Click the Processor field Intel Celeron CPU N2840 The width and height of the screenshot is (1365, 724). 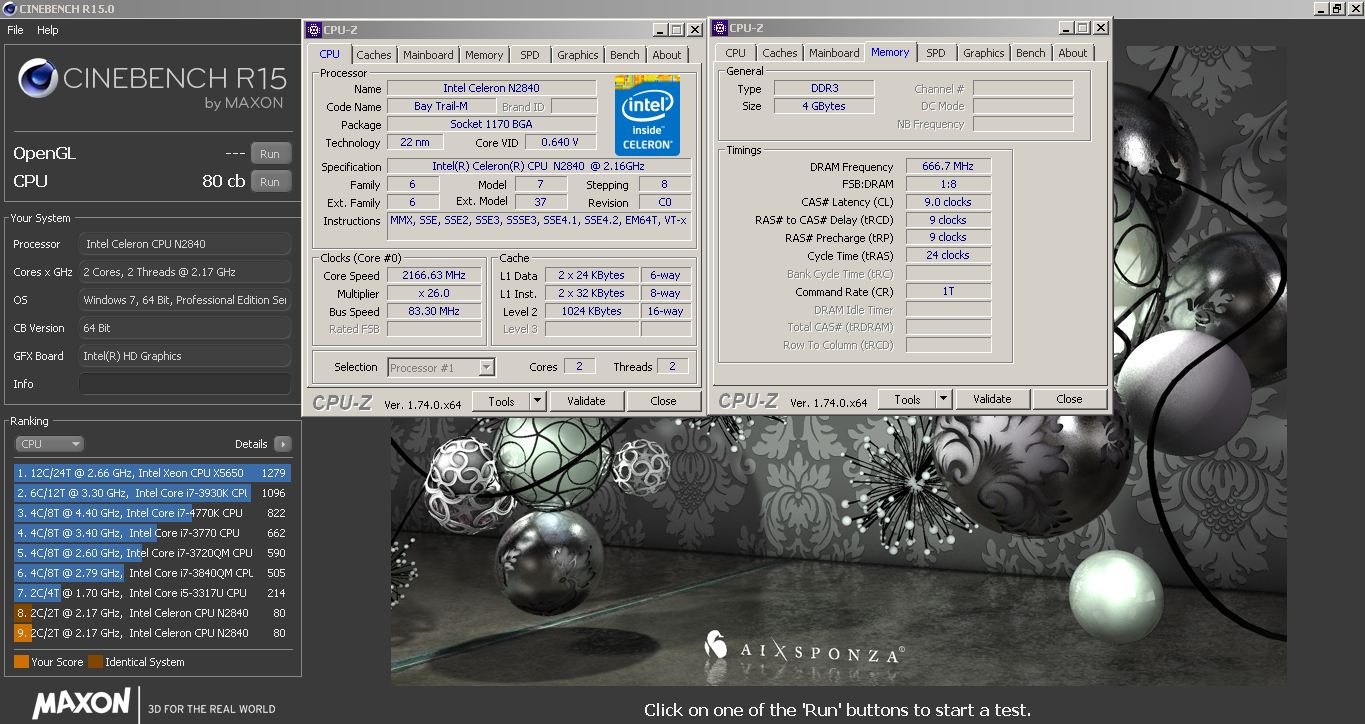185,244
